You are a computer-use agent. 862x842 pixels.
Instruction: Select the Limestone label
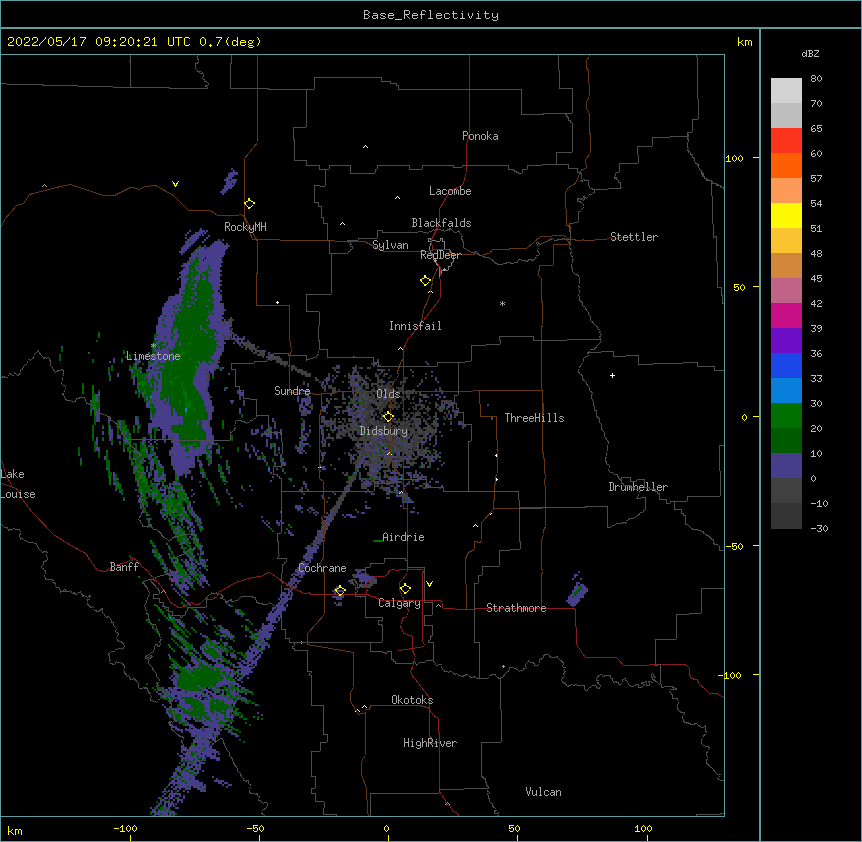153,356
